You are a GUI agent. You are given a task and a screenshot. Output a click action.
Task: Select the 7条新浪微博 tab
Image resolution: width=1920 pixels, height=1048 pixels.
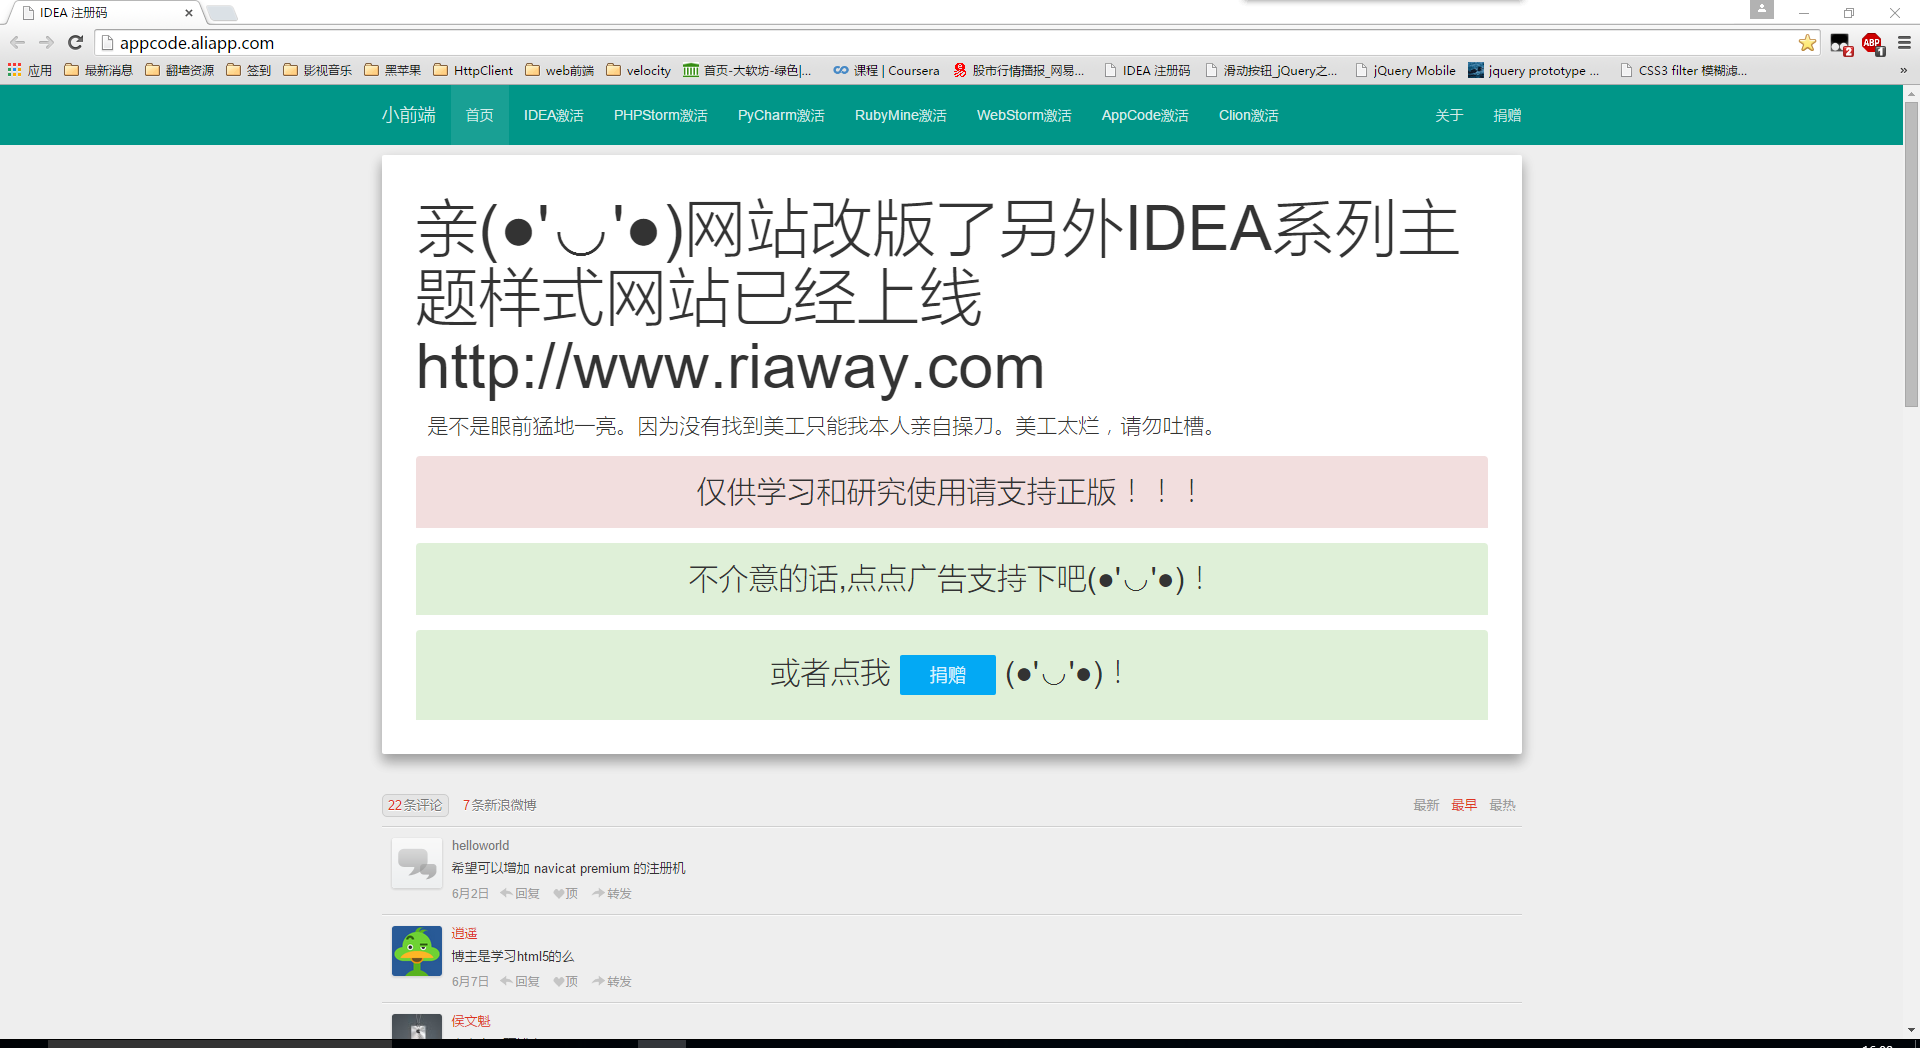(x=499, y=805)
